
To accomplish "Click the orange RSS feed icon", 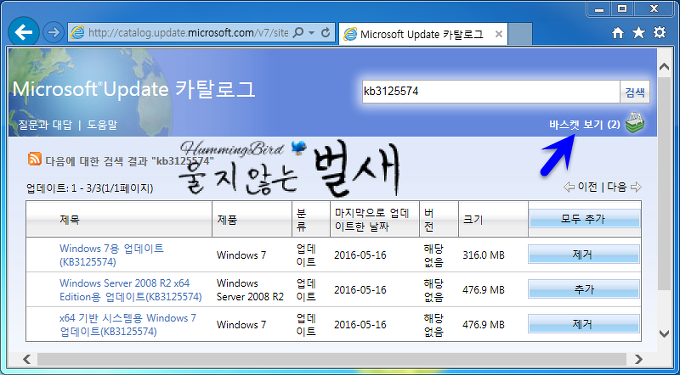I will (x=35, y=159).
